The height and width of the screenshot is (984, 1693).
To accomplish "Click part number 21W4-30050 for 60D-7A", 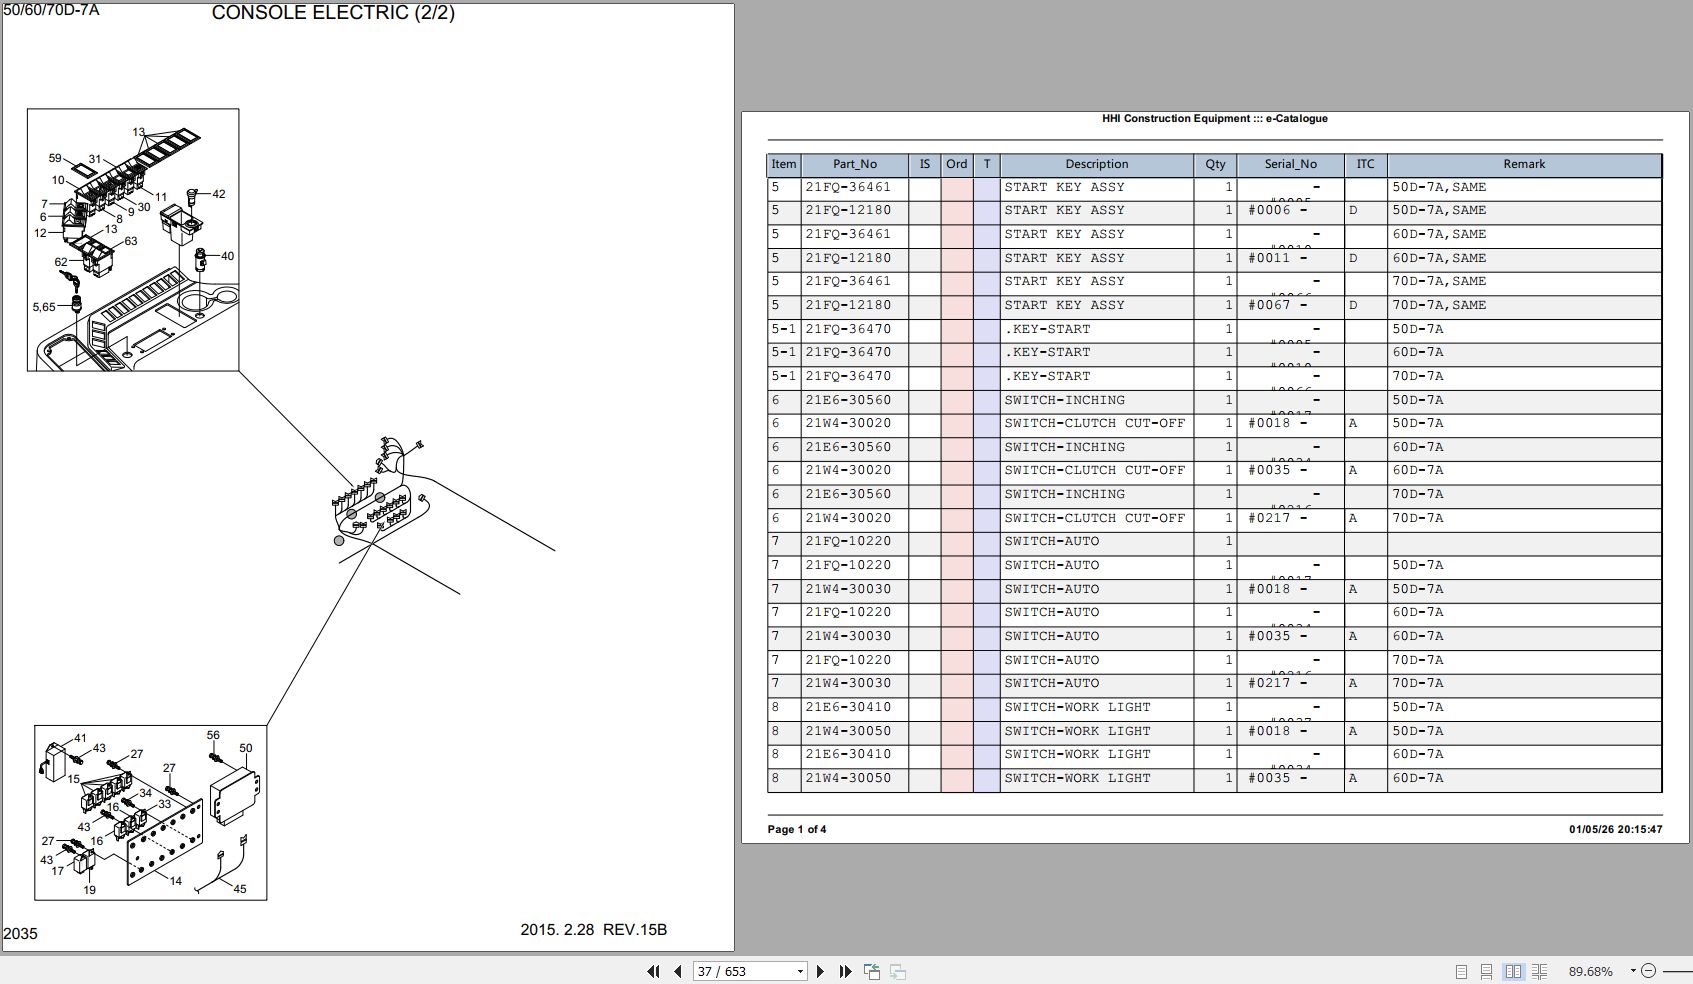I will pos(848,778).
